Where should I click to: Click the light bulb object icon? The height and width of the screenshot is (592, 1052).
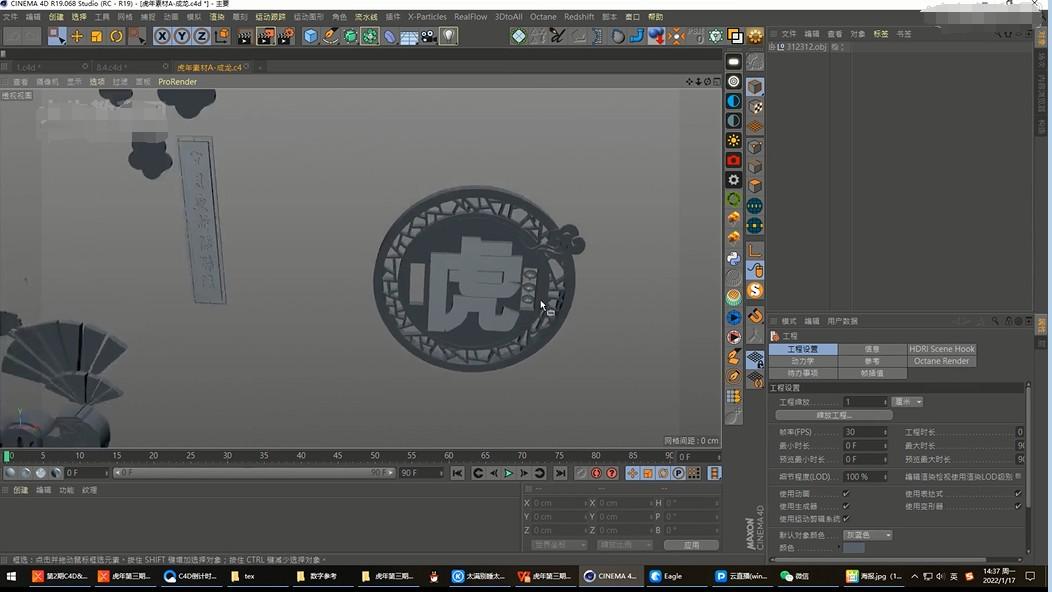pyautogui.click(x=449, y=36)
